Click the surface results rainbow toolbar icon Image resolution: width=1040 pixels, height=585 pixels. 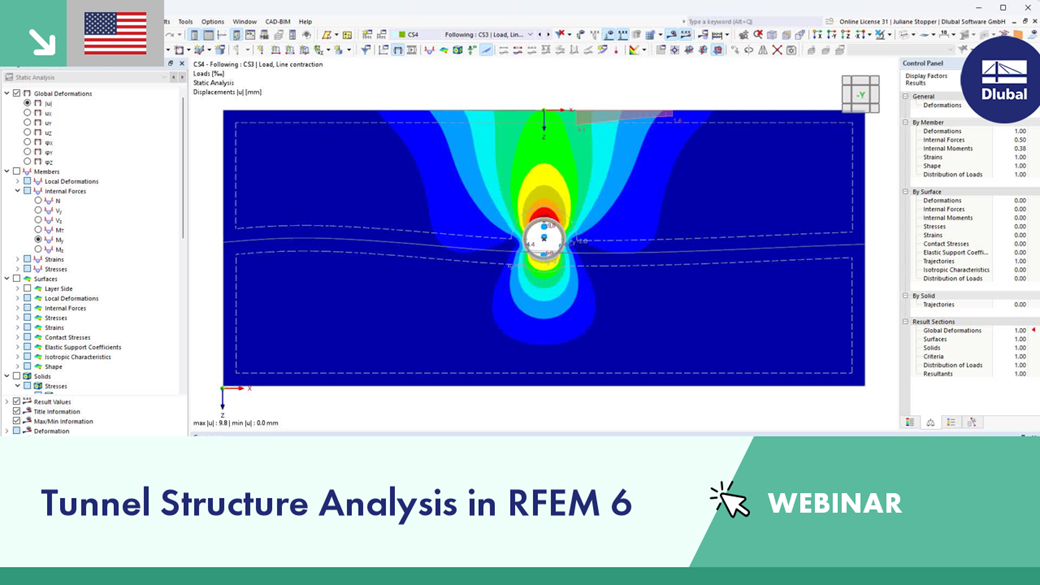(444, 50)
